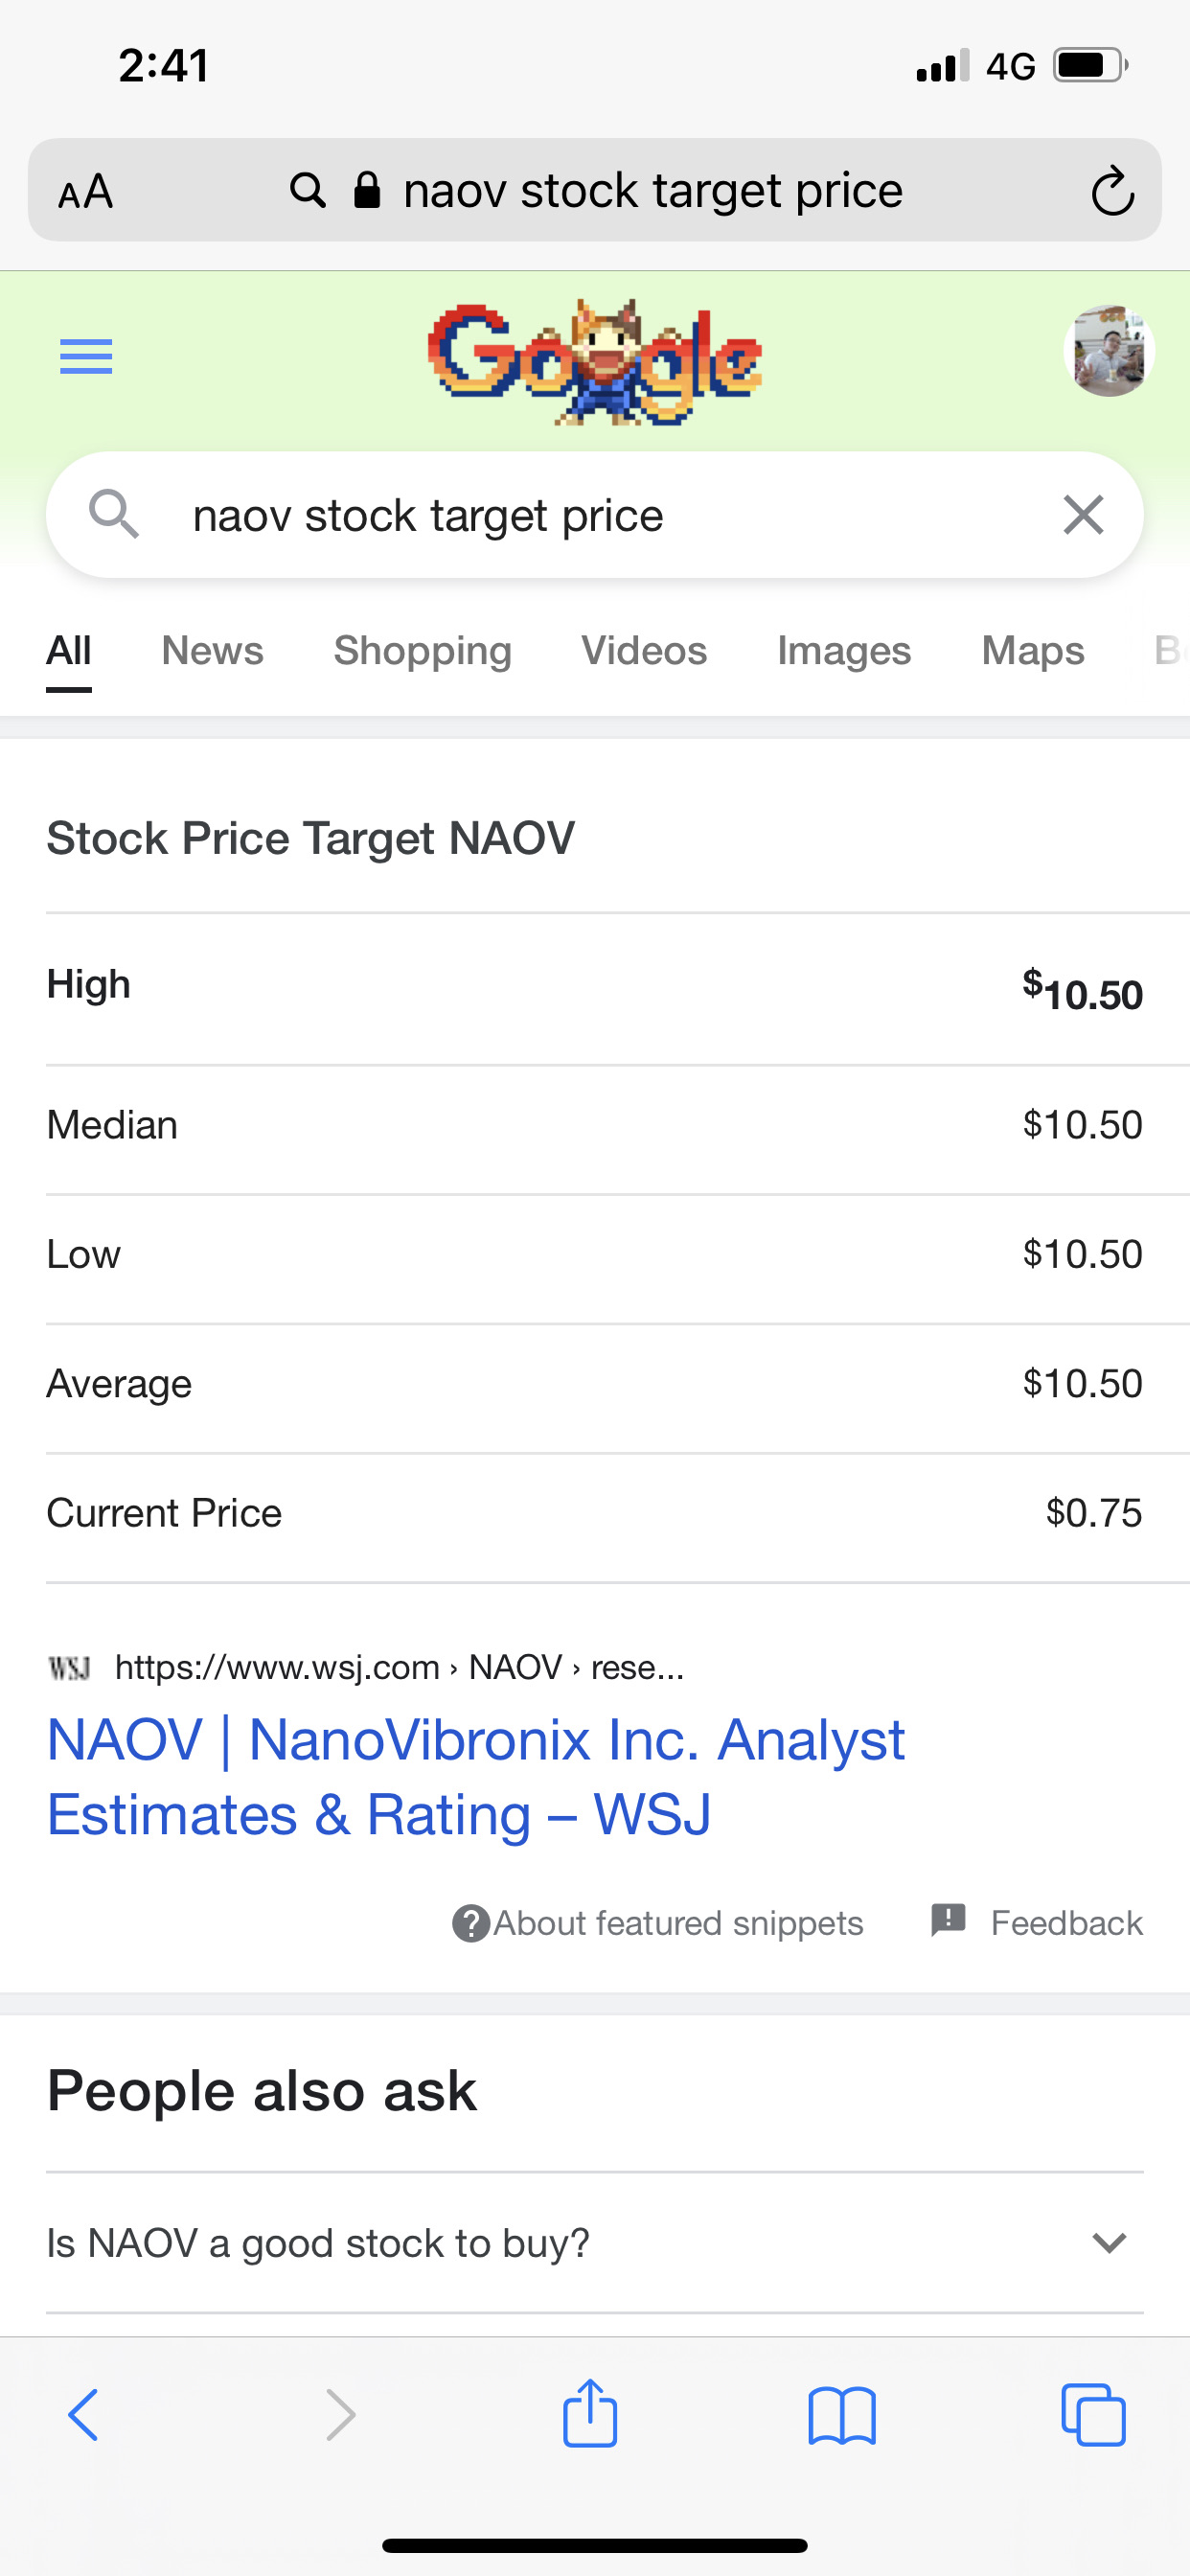Viewport: 1190px width, 2576px height.
Task: Open the NanoVibronix Analyst Estimates WSJ link
Action: 476,1776
